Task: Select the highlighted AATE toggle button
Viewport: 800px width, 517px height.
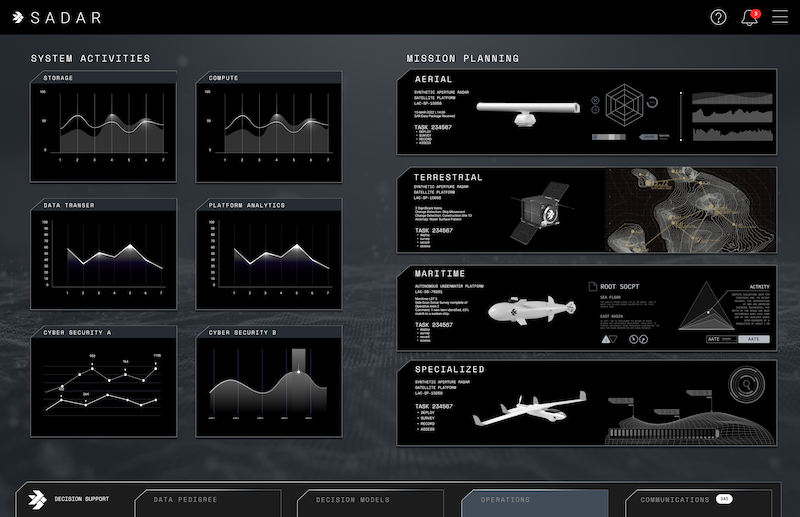Action: [754, 340]
